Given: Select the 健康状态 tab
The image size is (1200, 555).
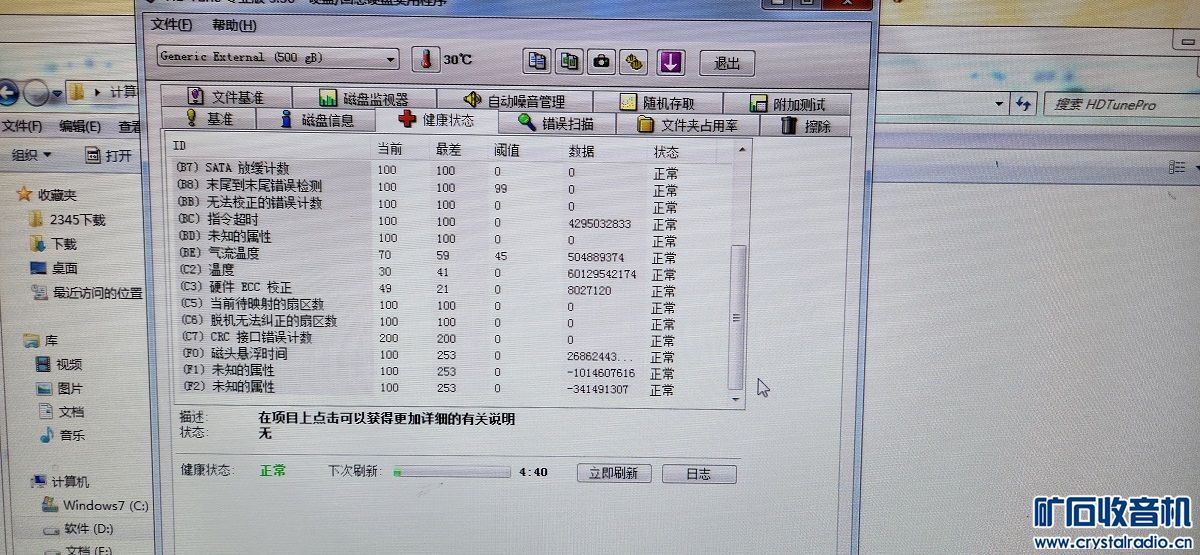Looking at the screenshot, I should coord(436,120).
